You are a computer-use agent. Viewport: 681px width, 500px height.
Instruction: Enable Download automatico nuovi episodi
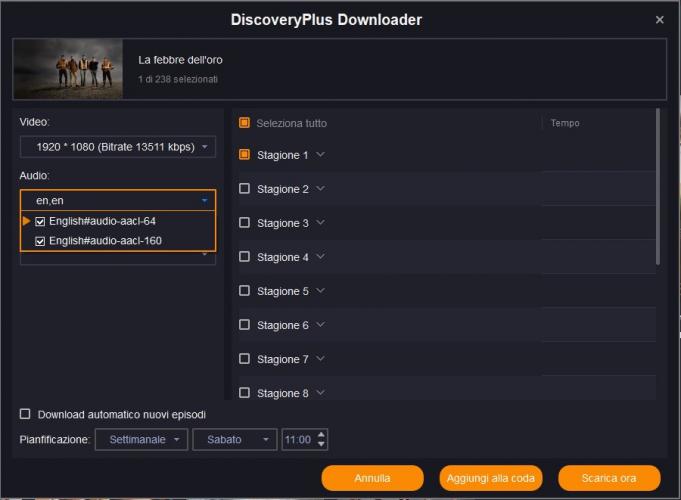tap(25, 414)
